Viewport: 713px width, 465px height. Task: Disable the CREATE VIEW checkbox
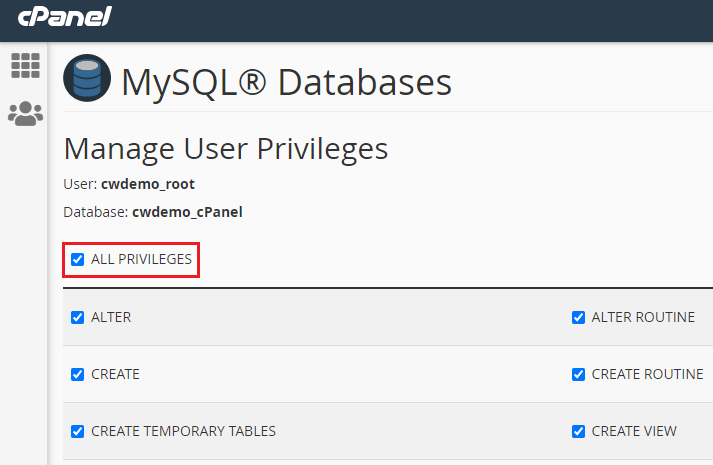pyautogui.click(x=578, y=432)
